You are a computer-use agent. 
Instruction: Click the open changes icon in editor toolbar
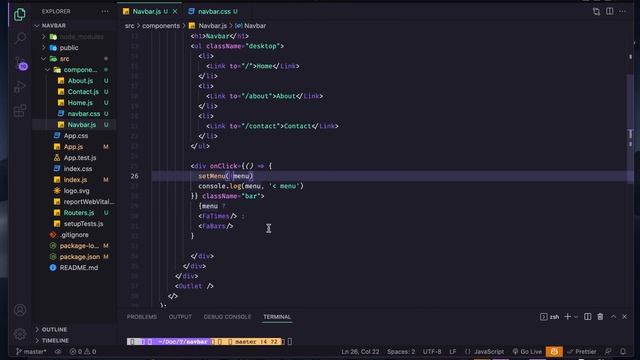point(596,11)
